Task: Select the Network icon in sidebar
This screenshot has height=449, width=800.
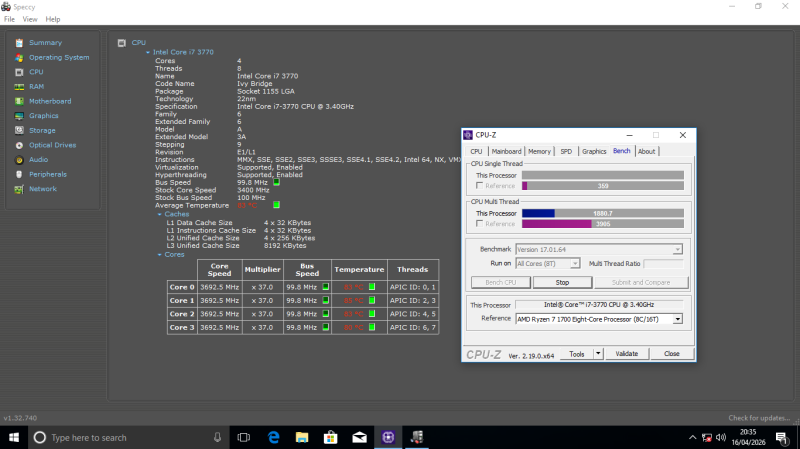Action: 19,189
